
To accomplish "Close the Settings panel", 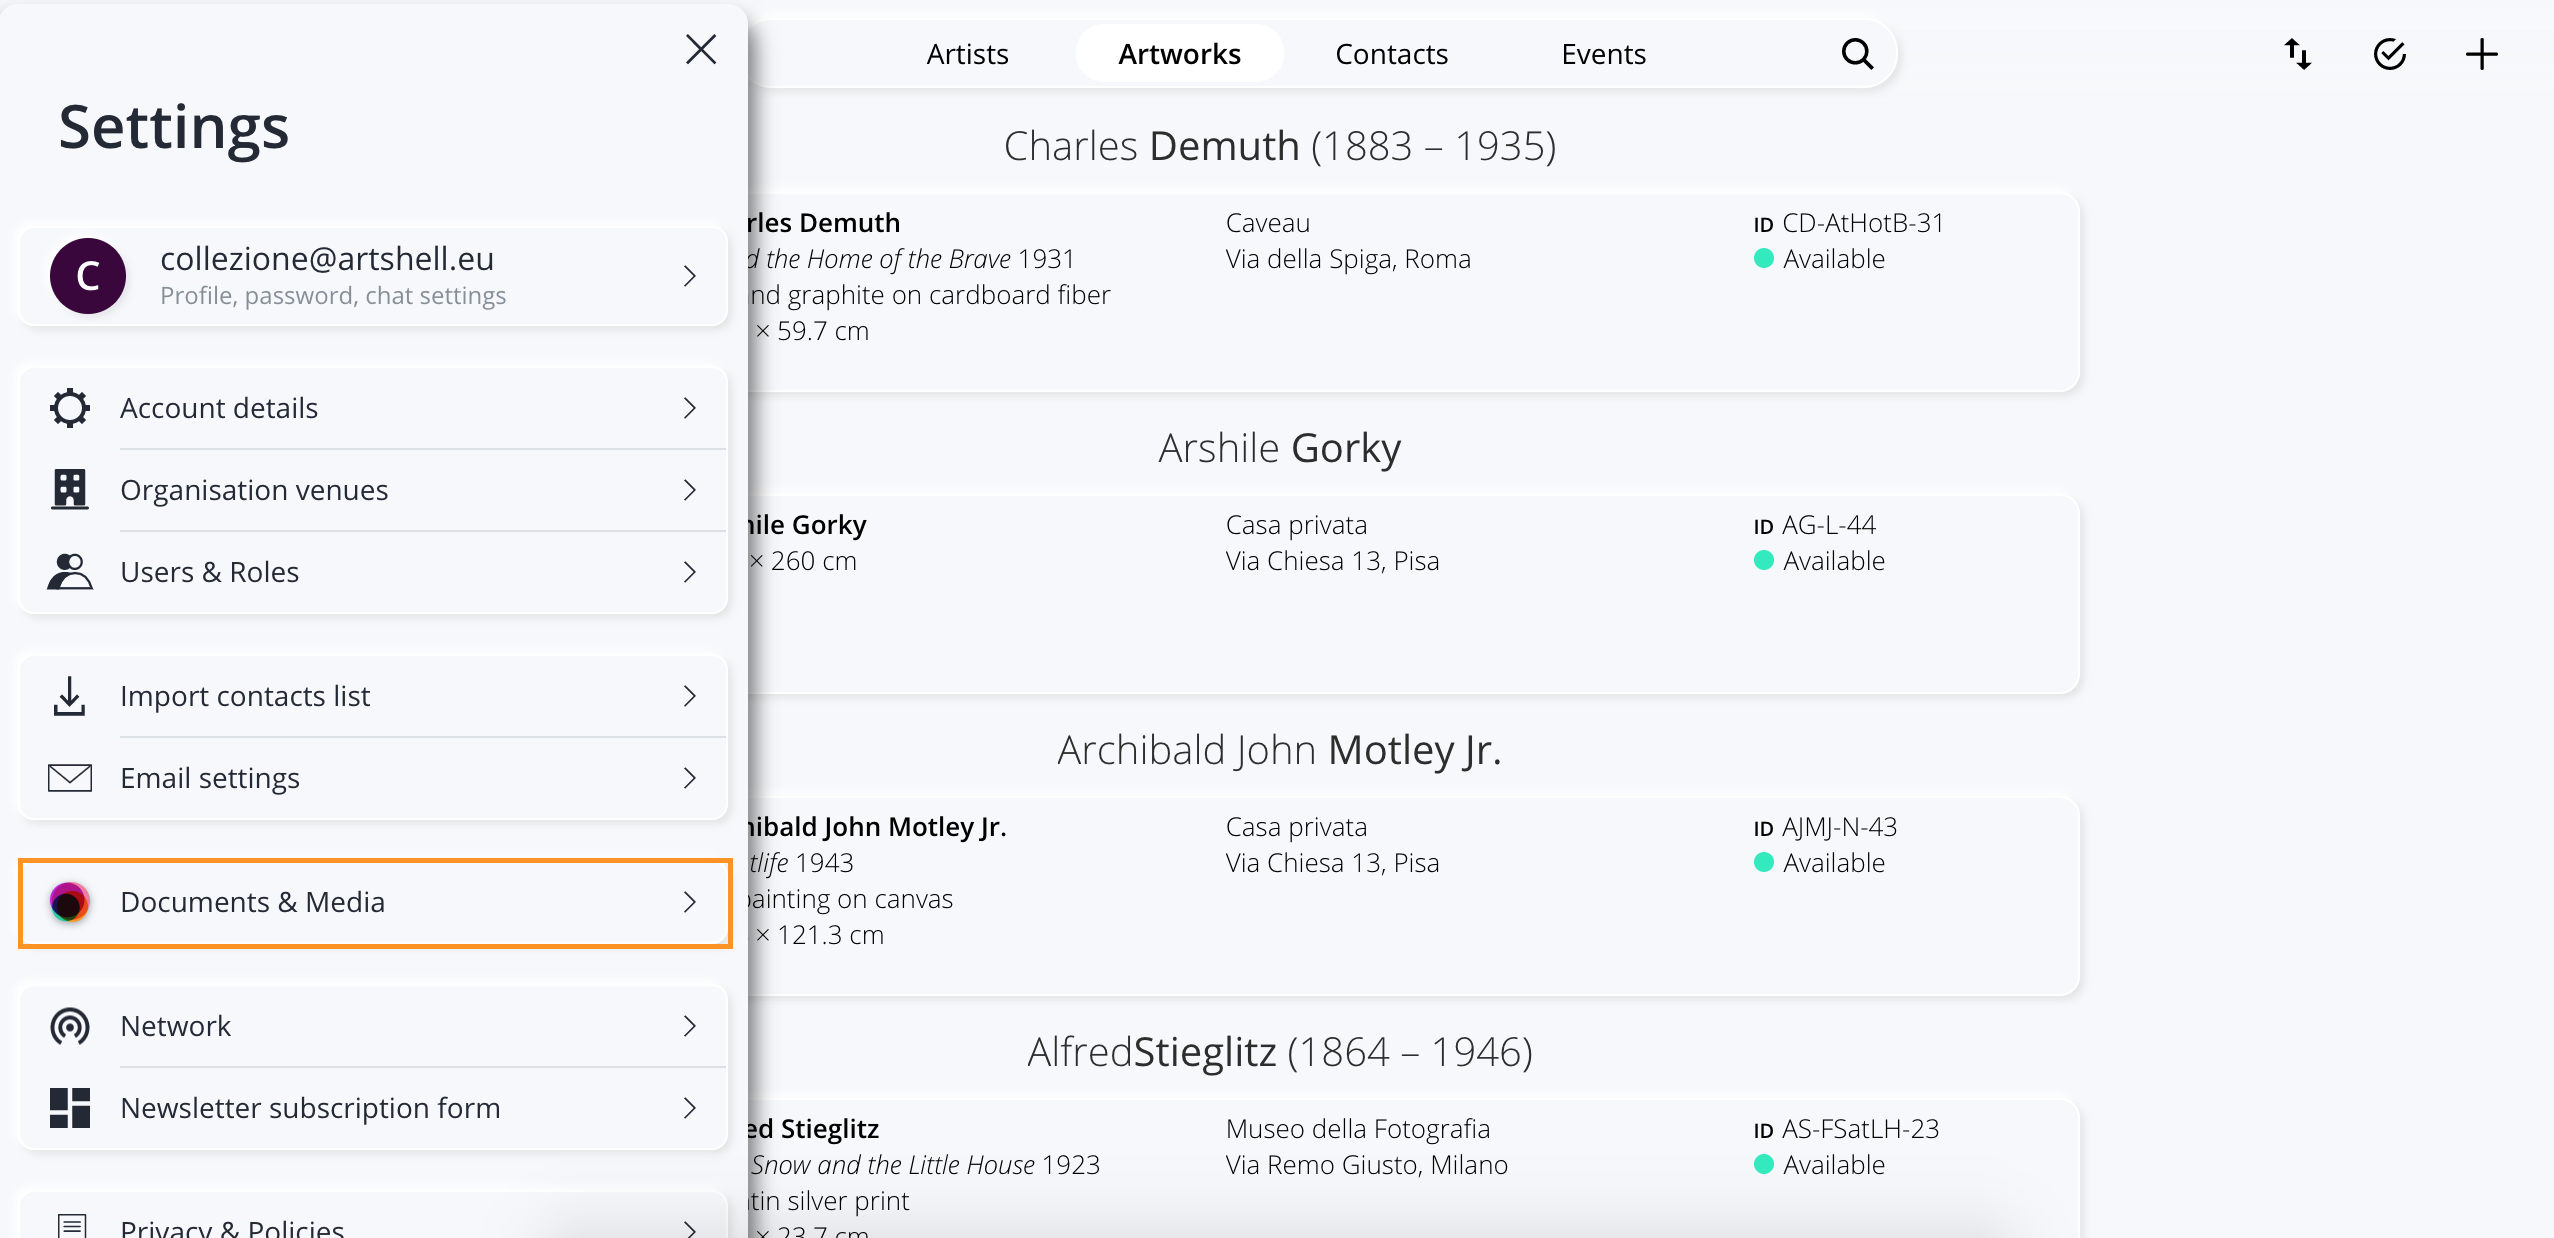I will tap(701, 49).
